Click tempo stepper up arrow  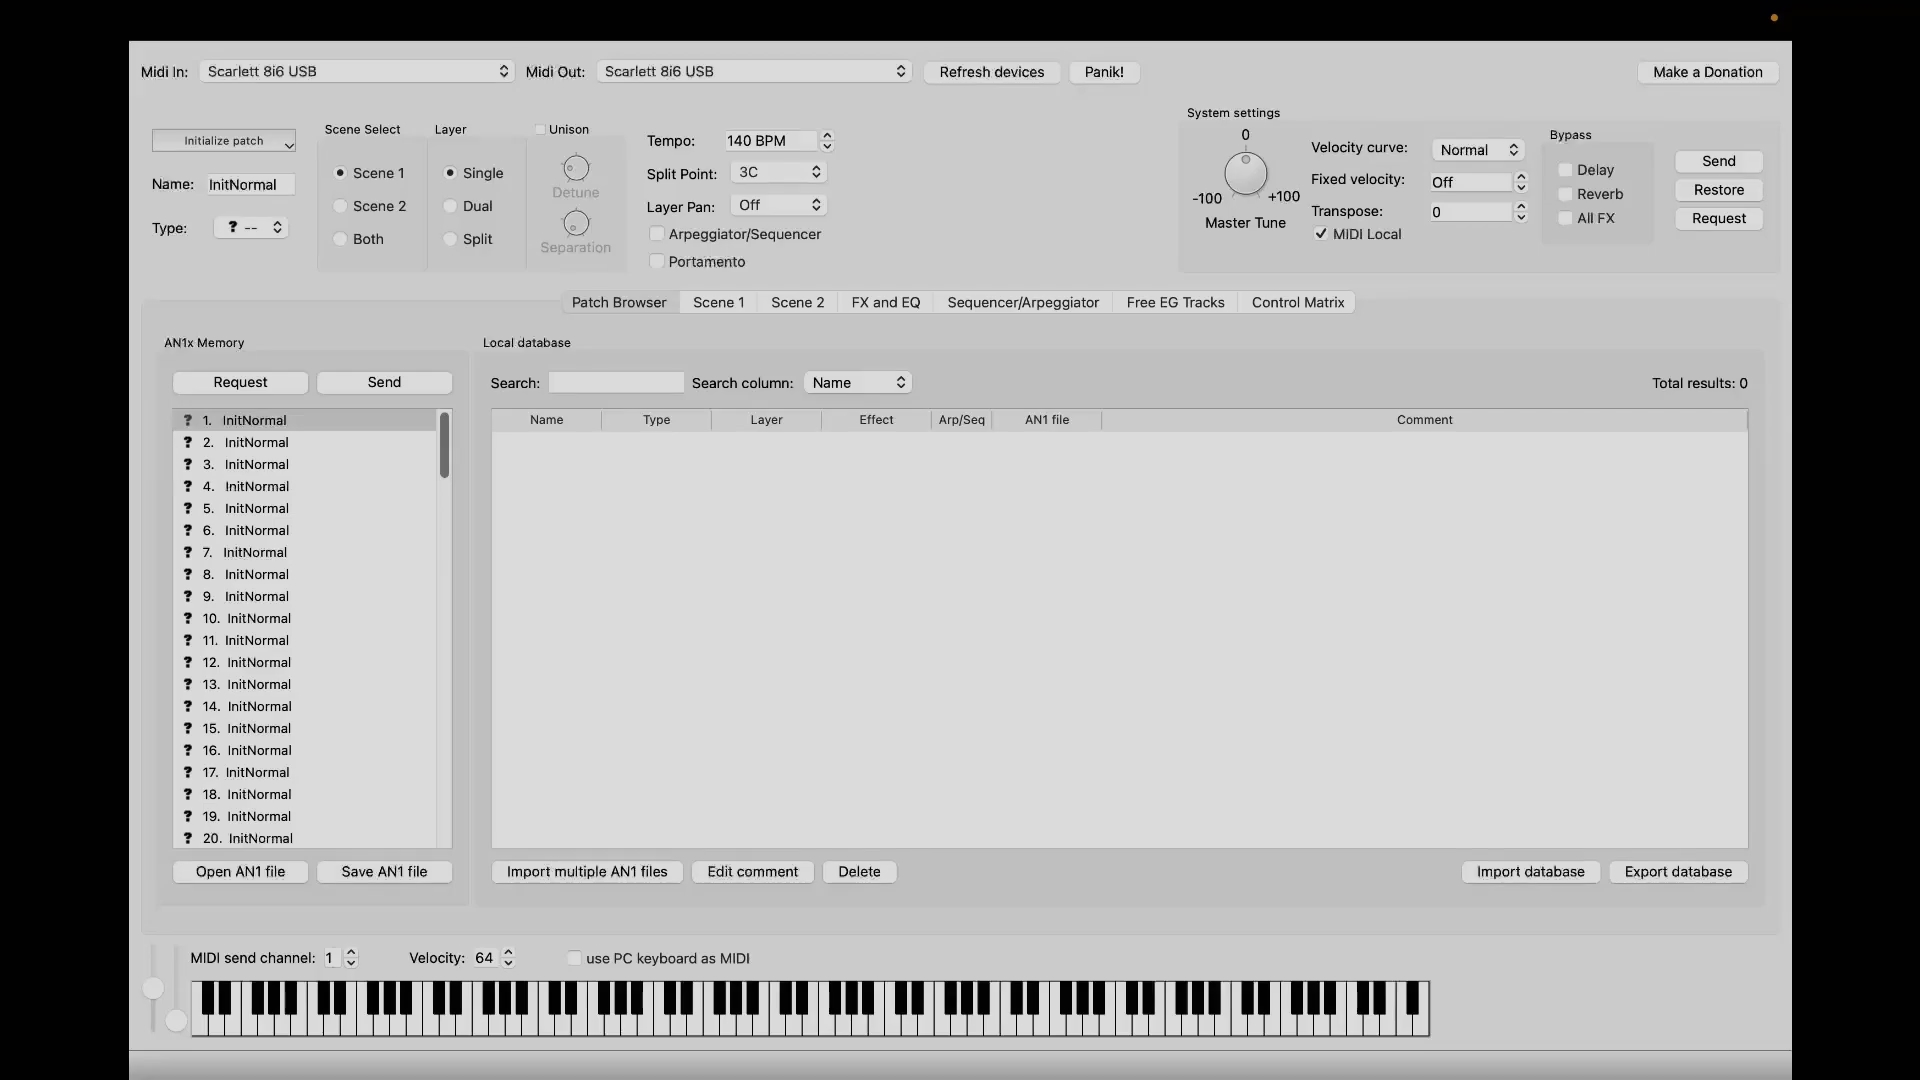[827, 135]
